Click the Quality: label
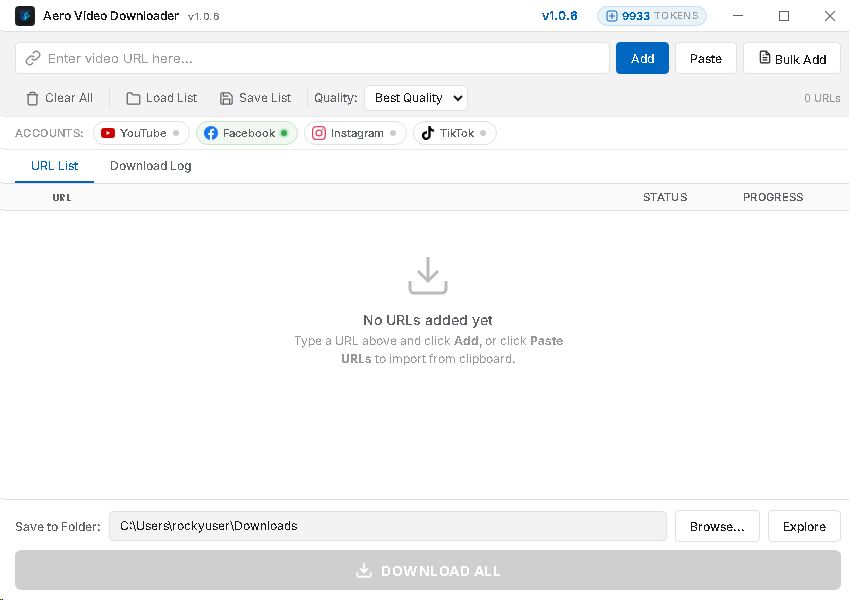The height and width of the screenshot is (600, 849). click(336, 98)
